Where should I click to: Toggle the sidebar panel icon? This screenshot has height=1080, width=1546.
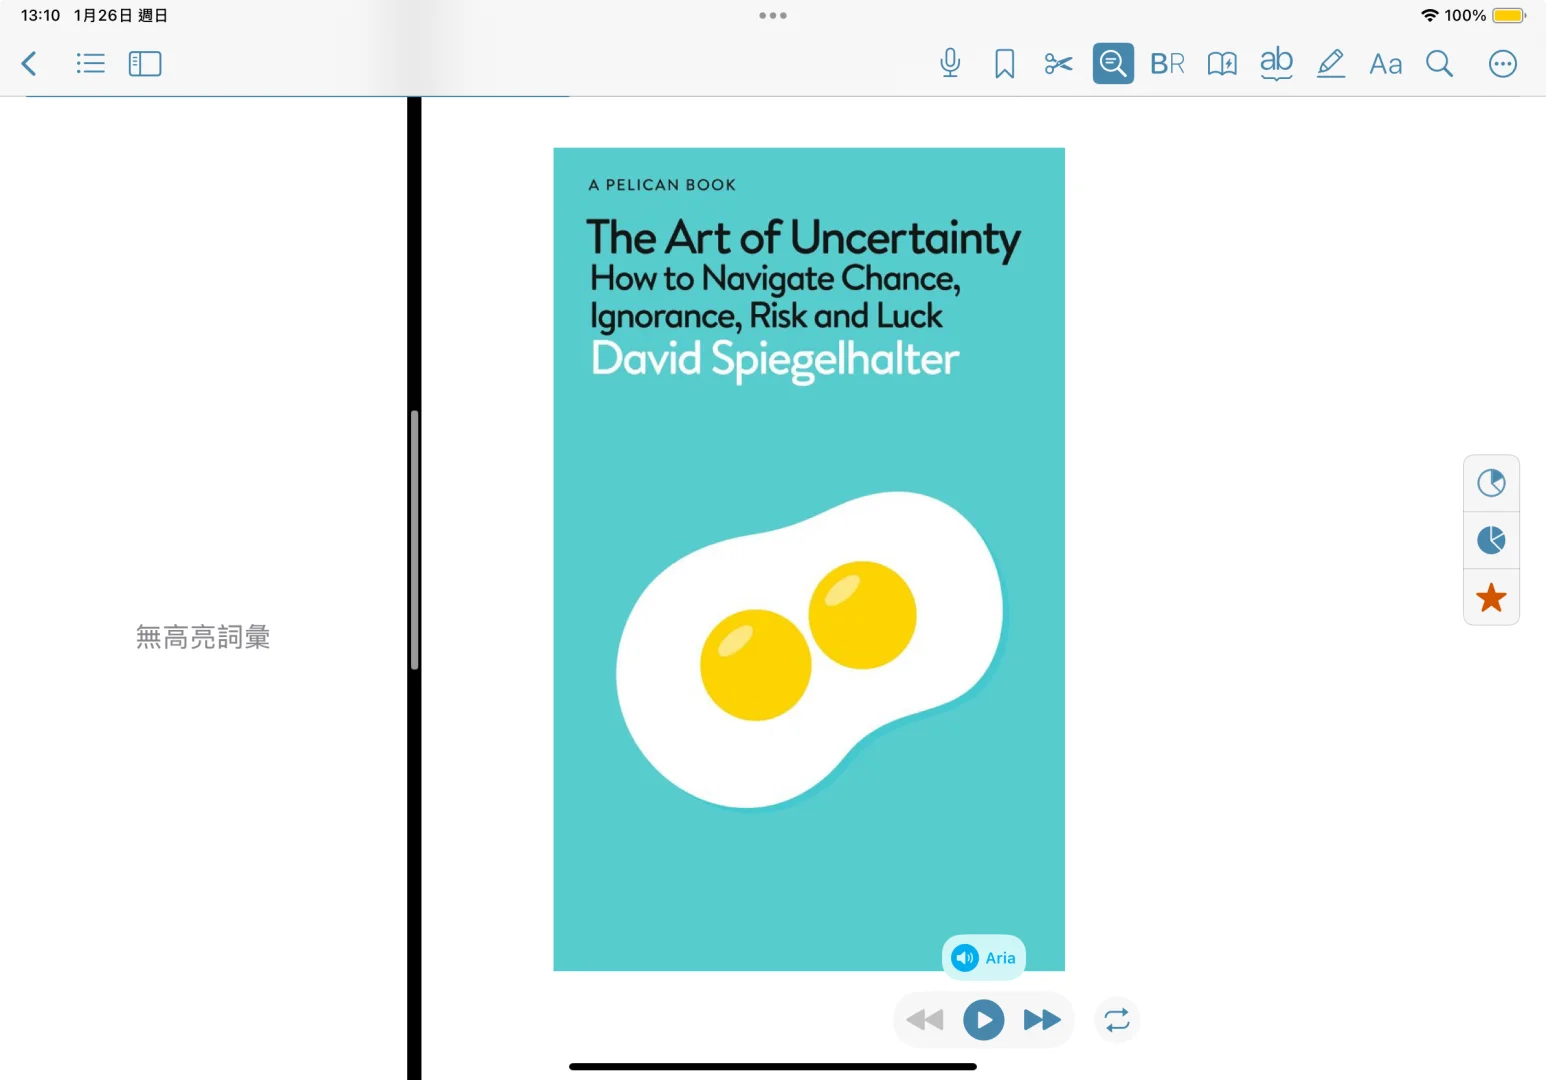pos(145,64)
